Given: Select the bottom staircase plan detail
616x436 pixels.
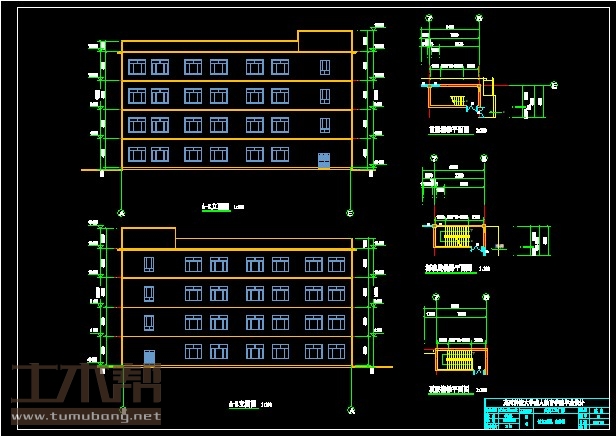Looking at the screenshot, I should pyautogui.click(x=459, y=359).
